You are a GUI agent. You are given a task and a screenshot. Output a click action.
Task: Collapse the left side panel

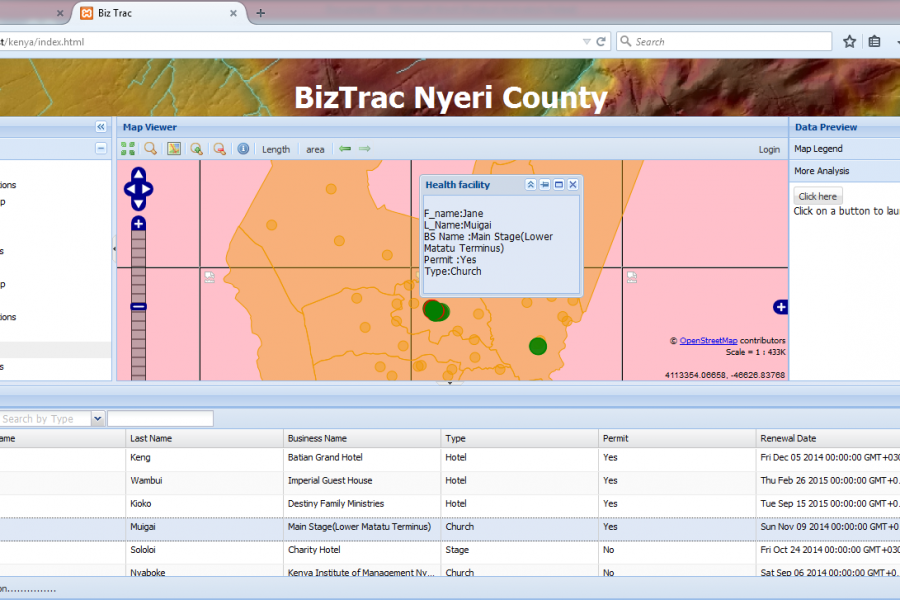pos(101,127)
